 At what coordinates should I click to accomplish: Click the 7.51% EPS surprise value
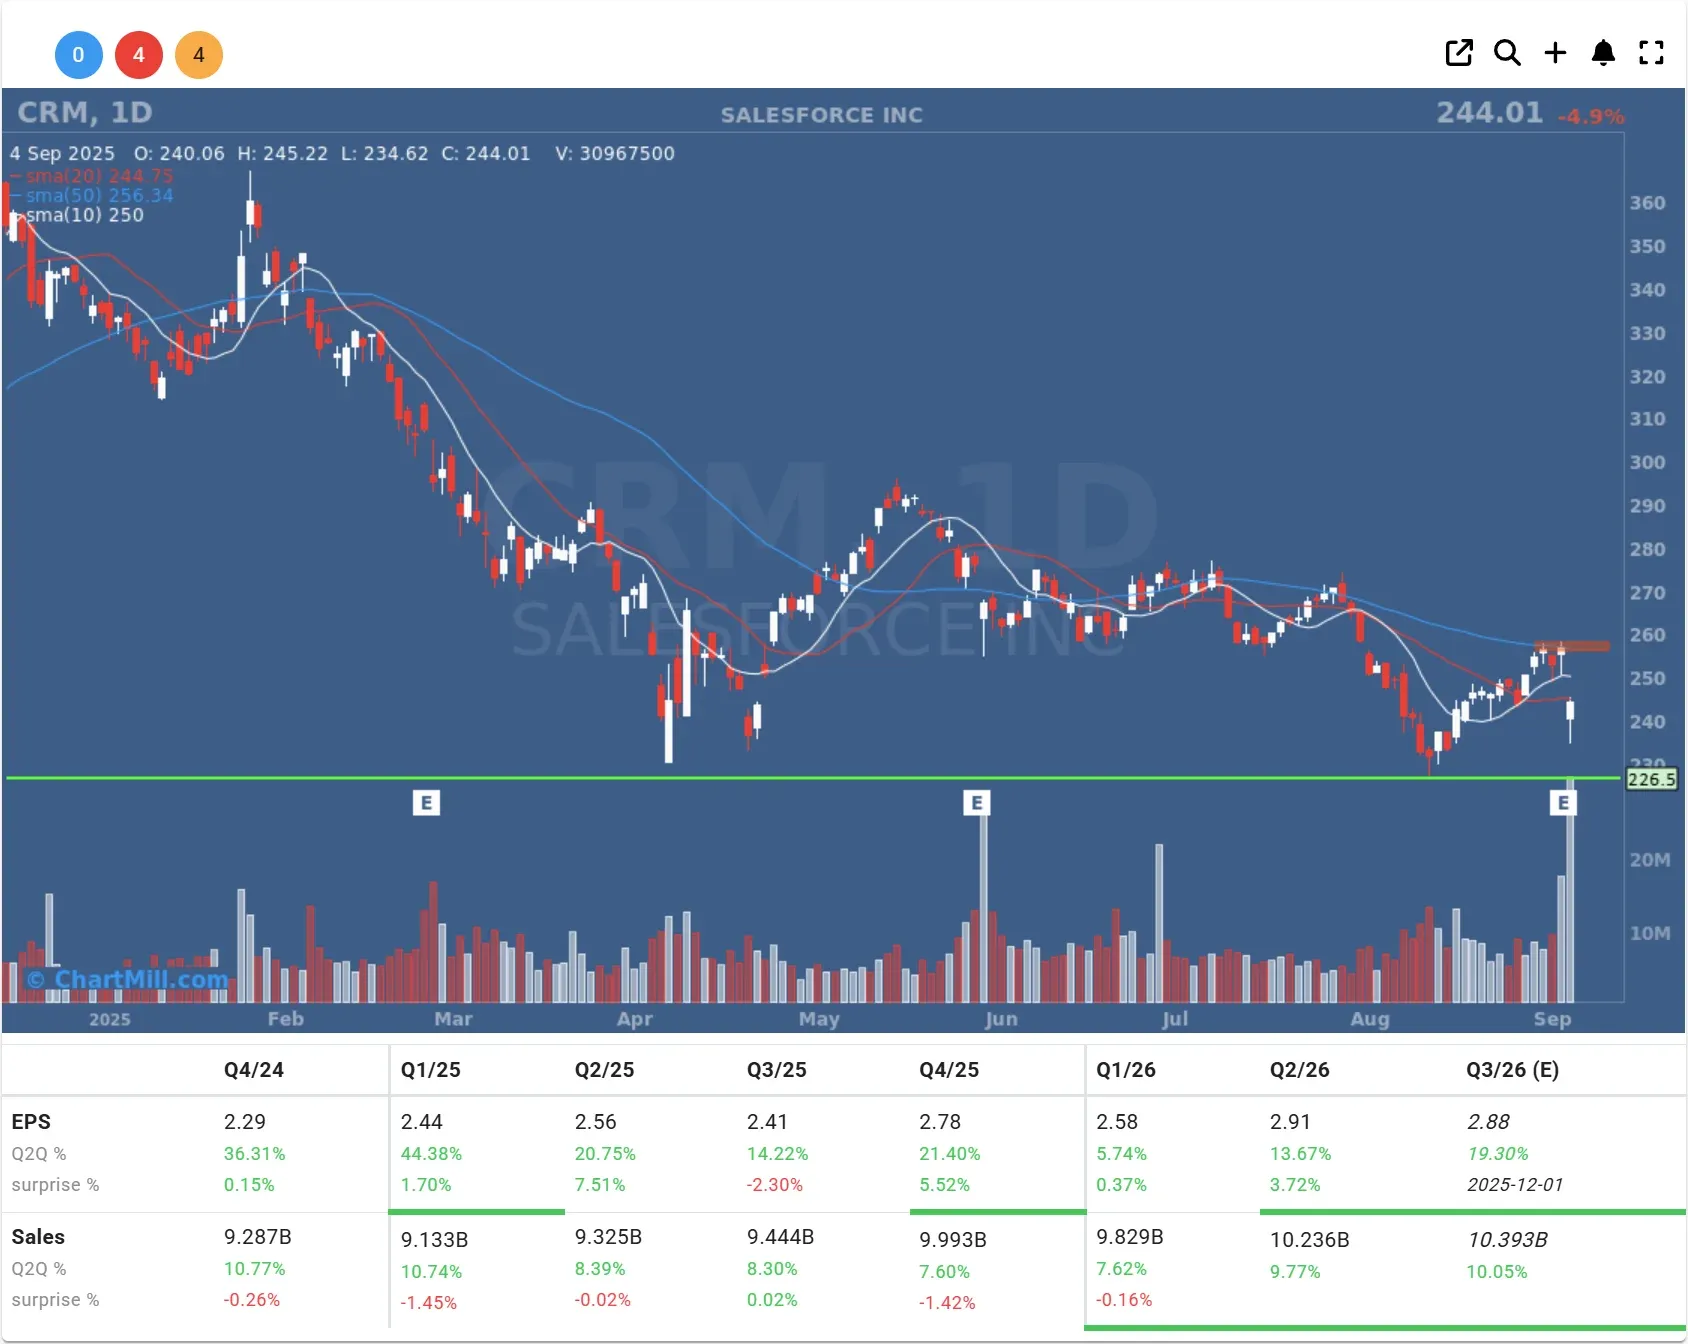point(600,1185)
